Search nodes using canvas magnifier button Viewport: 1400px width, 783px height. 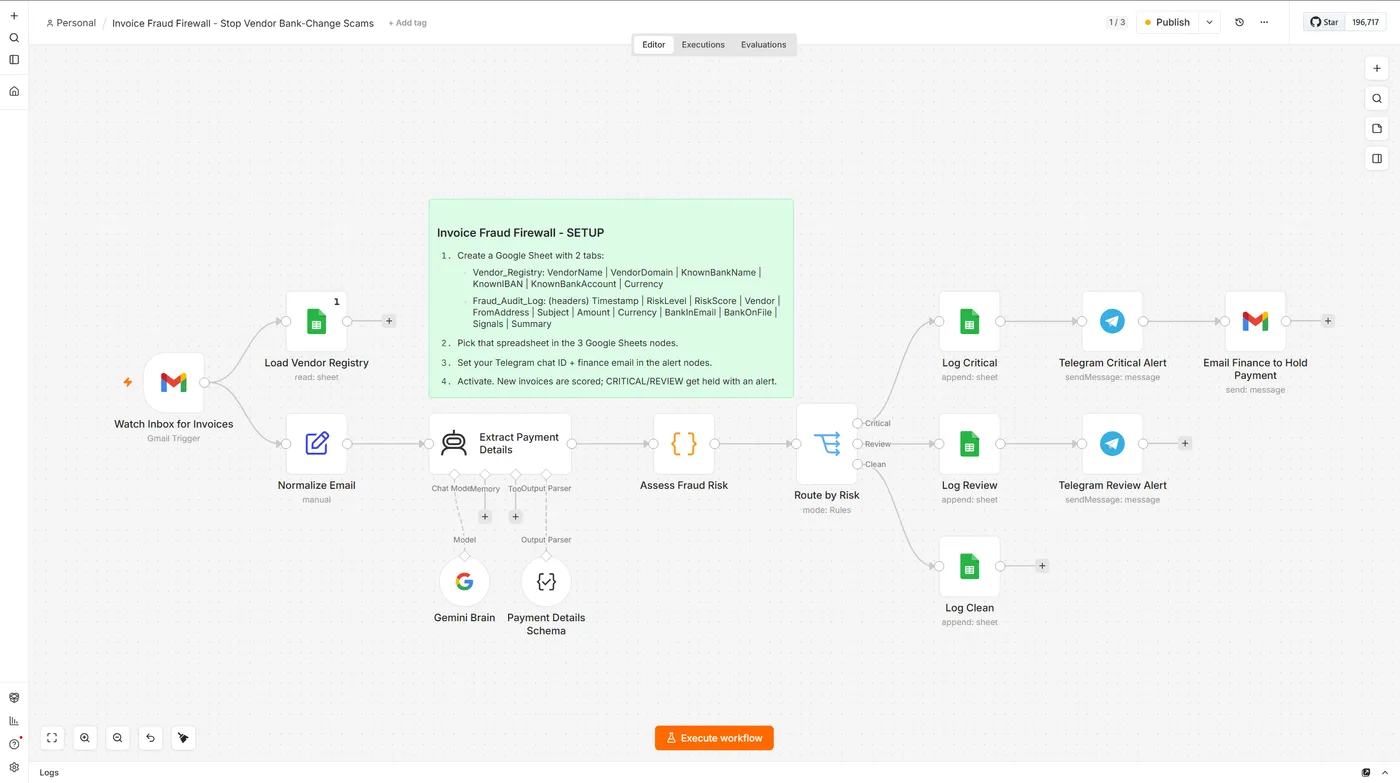pos(1377,98)
